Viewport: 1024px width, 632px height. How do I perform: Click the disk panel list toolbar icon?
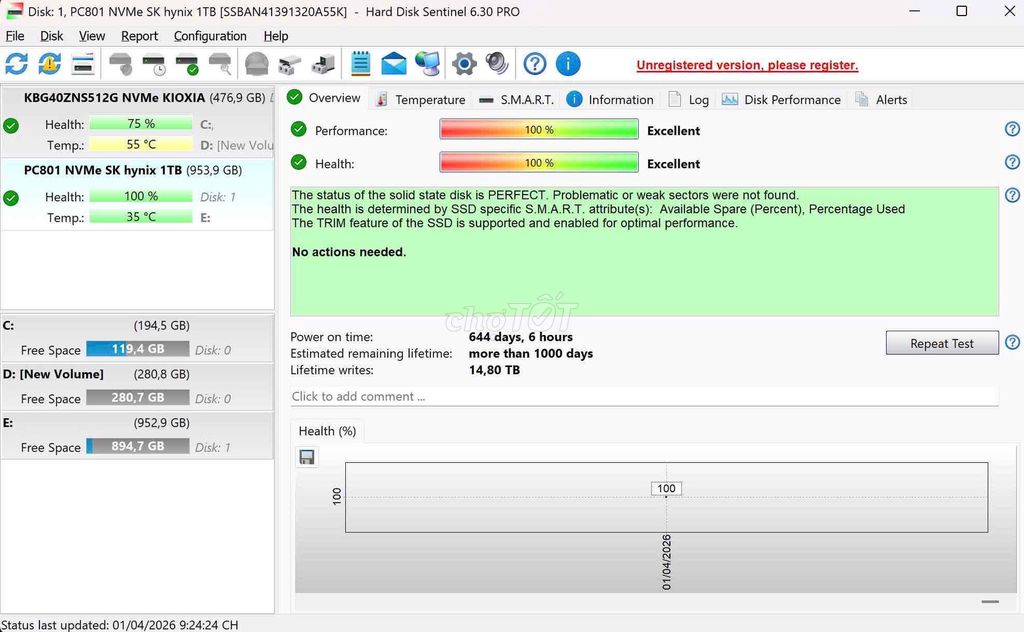pyautogui.click(x=83, y=64)
